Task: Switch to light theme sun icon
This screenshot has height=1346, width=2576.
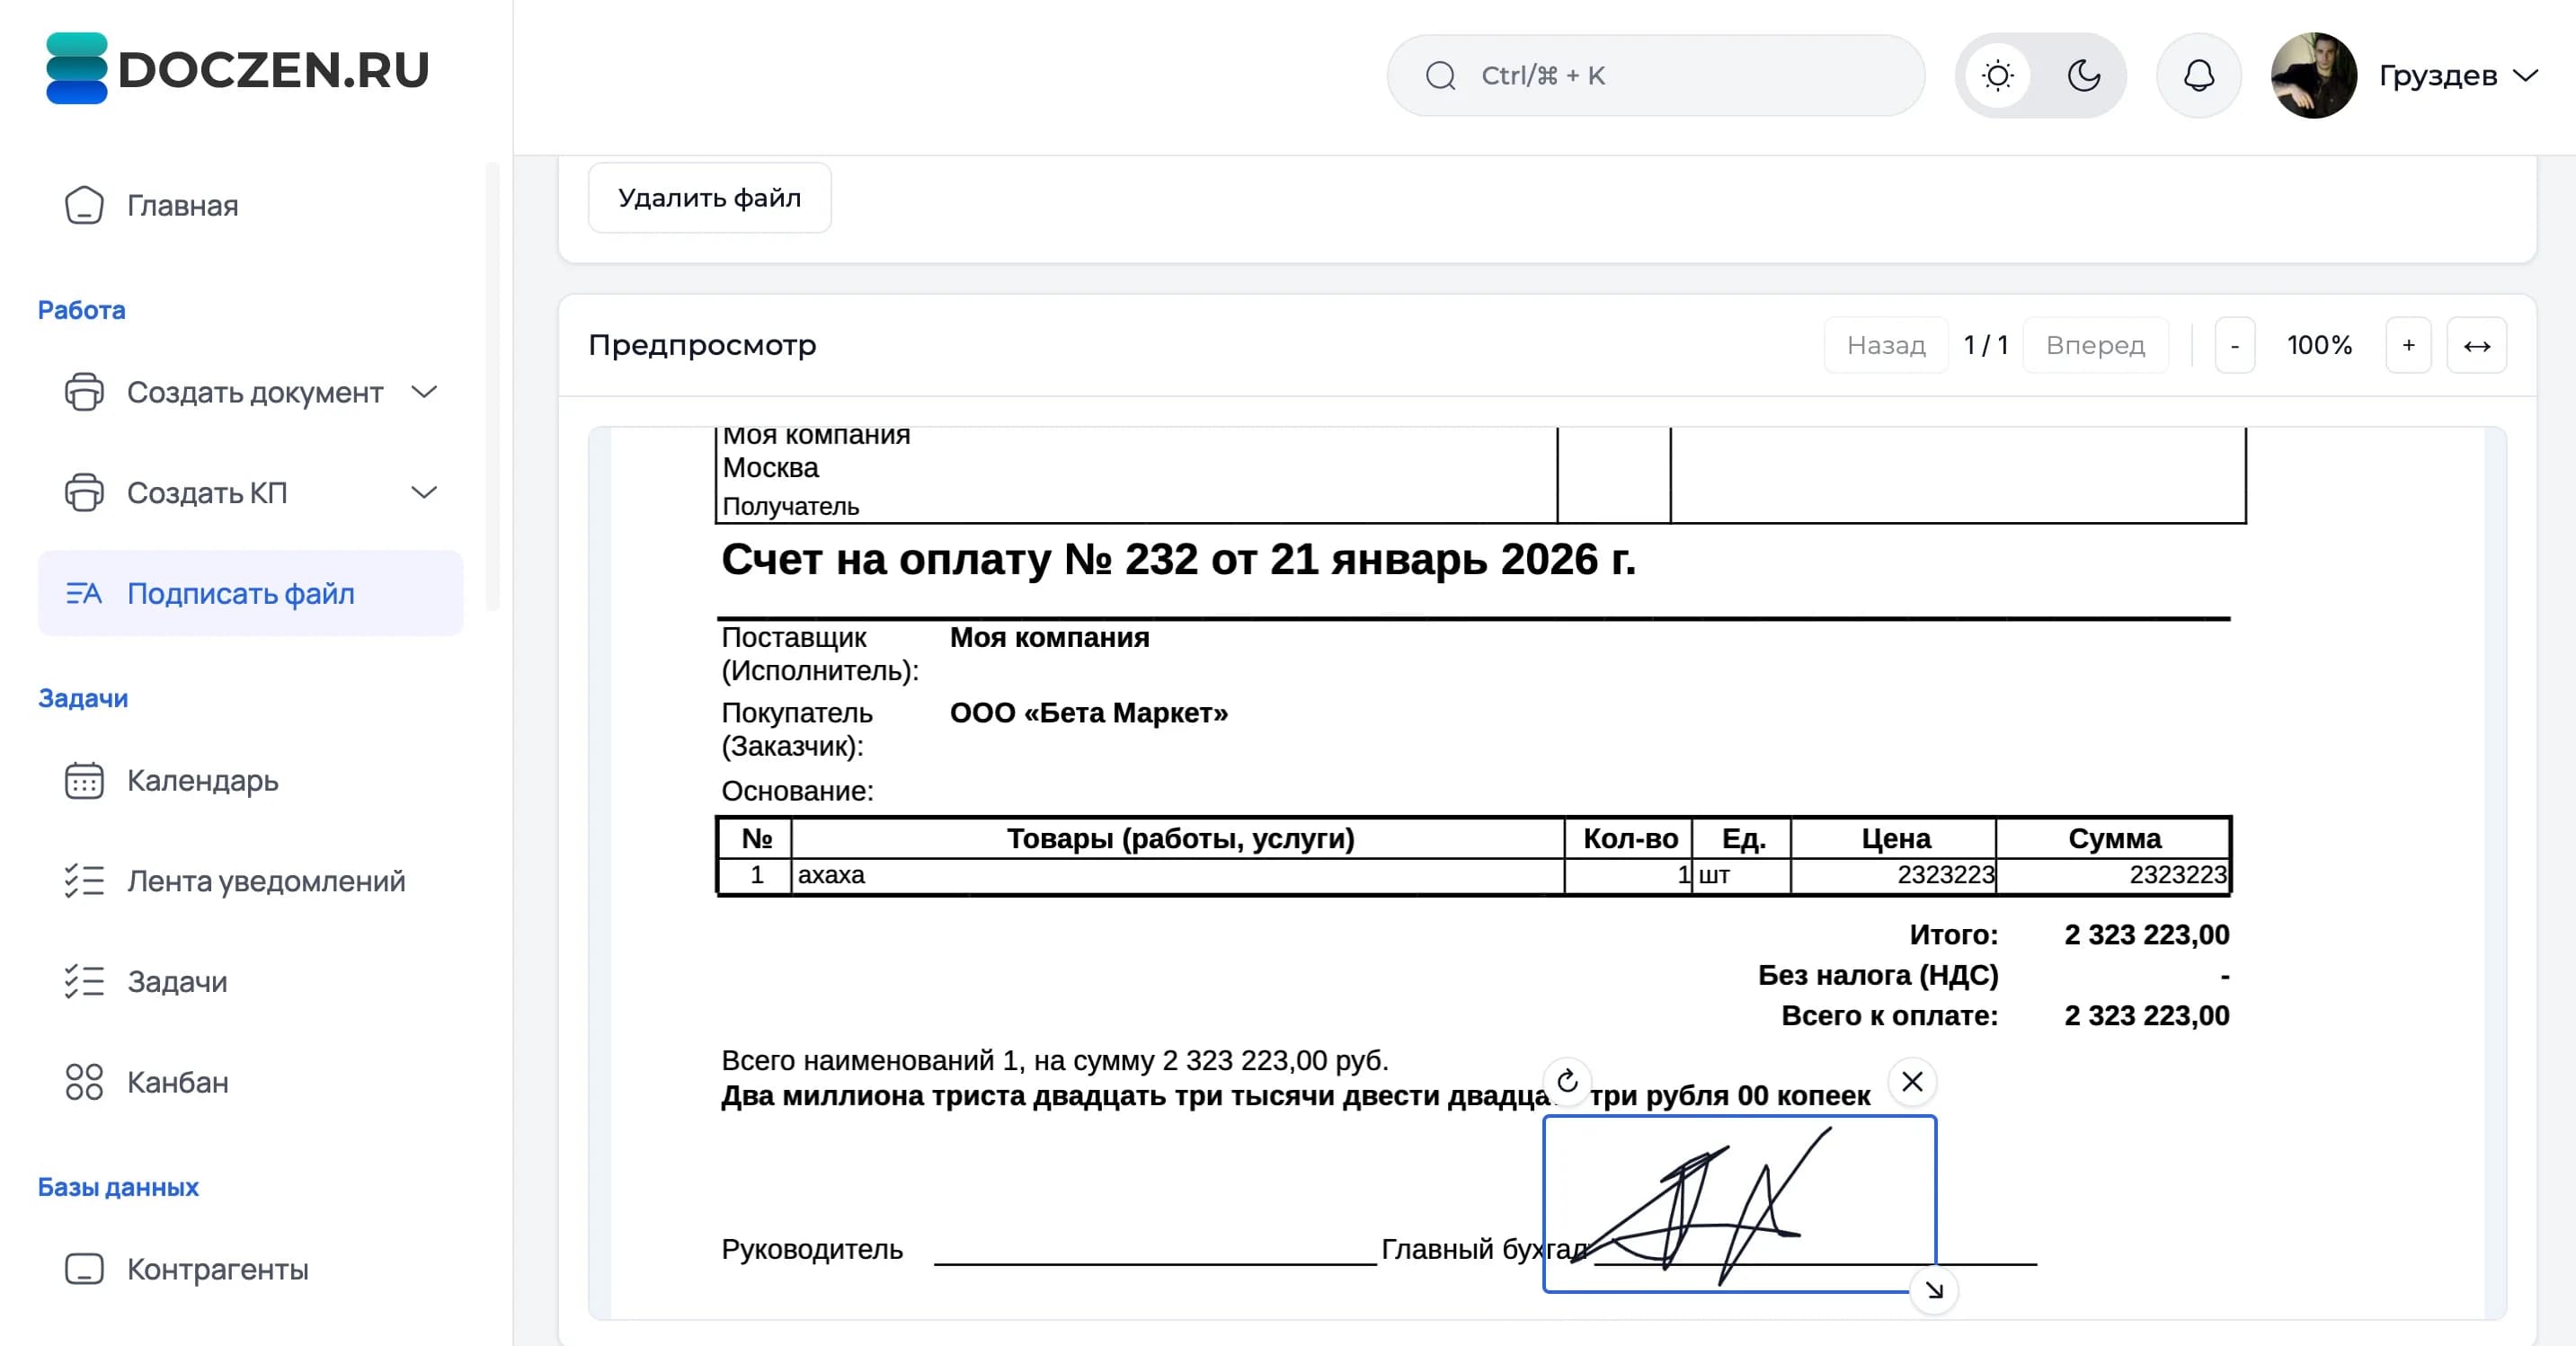Action: point(1997,76)
